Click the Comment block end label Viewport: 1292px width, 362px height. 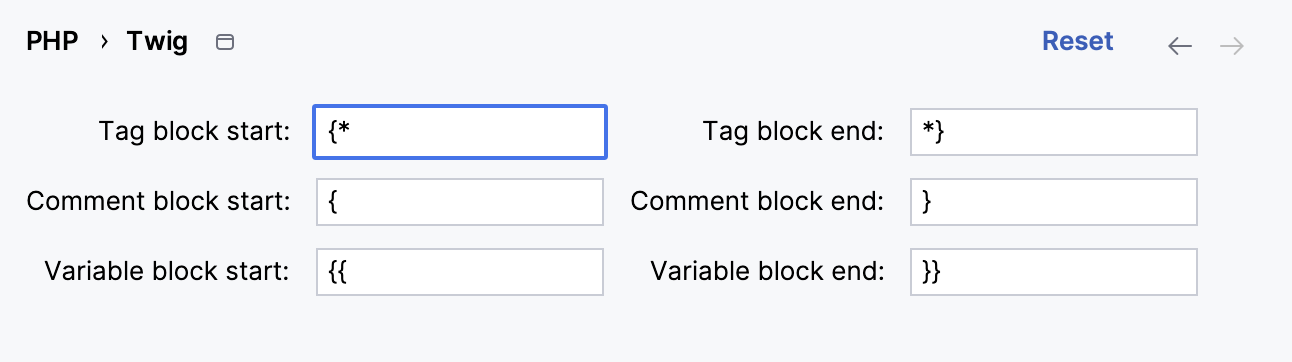[x=758, y=201]
